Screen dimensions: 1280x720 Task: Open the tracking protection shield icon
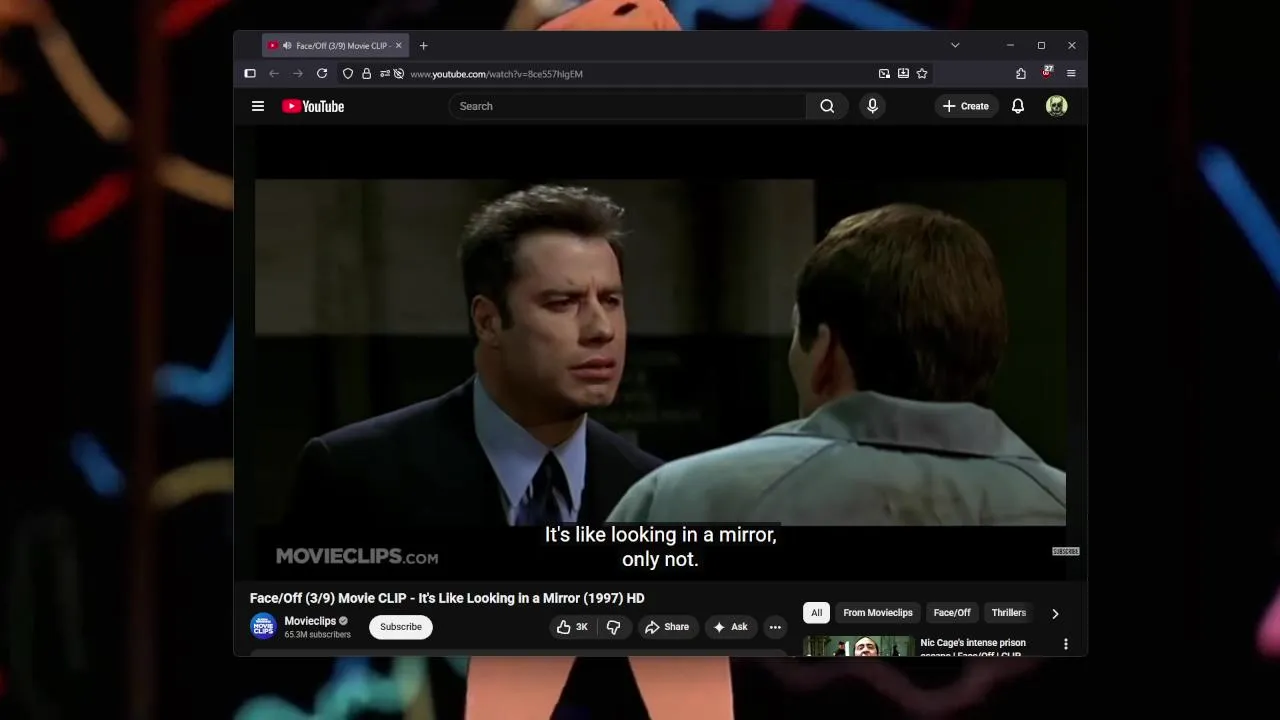(x=348, y=74)
